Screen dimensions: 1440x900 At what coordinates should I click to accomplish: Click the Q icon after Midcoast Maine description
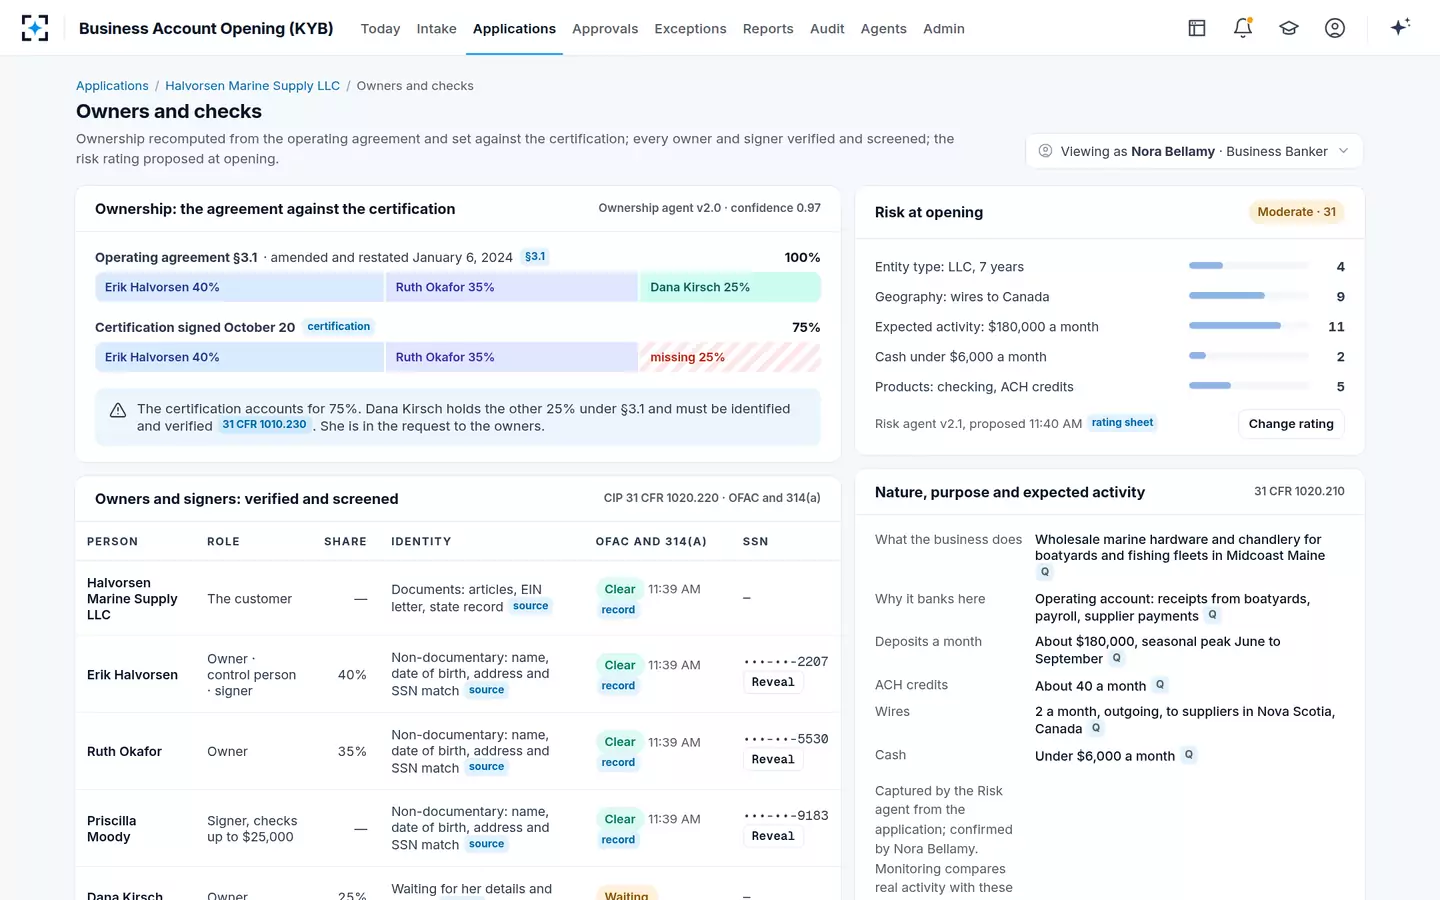[1045, 572]
